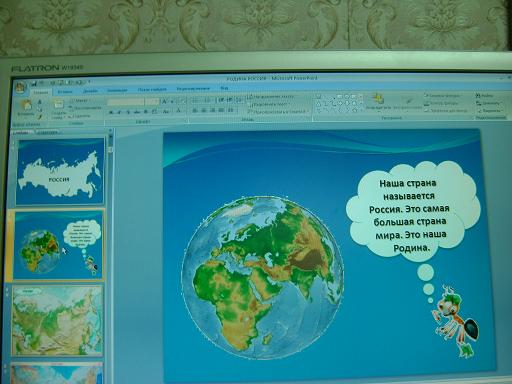Toggle italic text formatting

(x=119, y=112)
